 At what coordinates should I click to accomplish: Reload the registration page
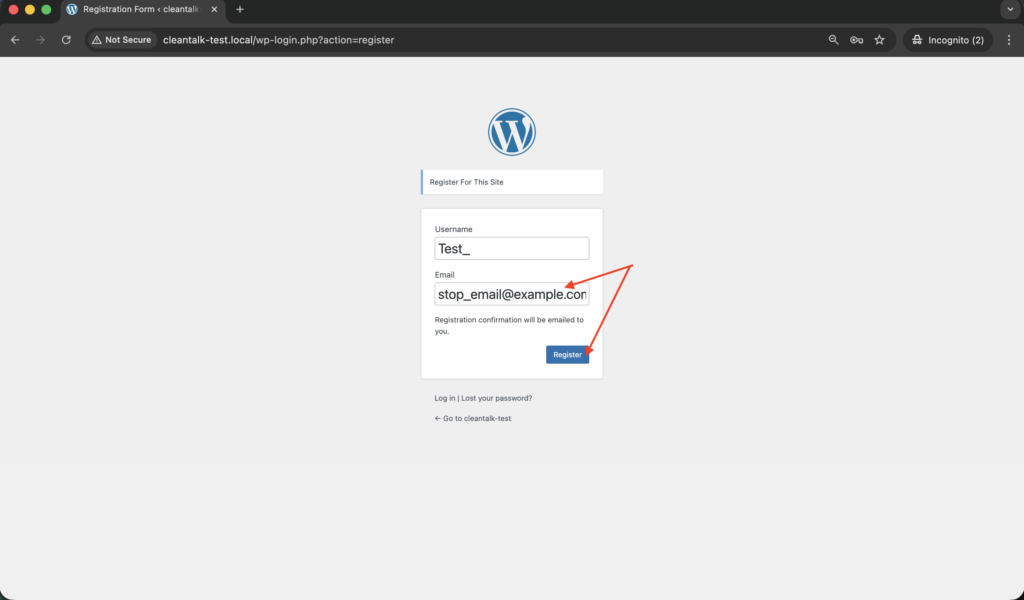point(66,40)
